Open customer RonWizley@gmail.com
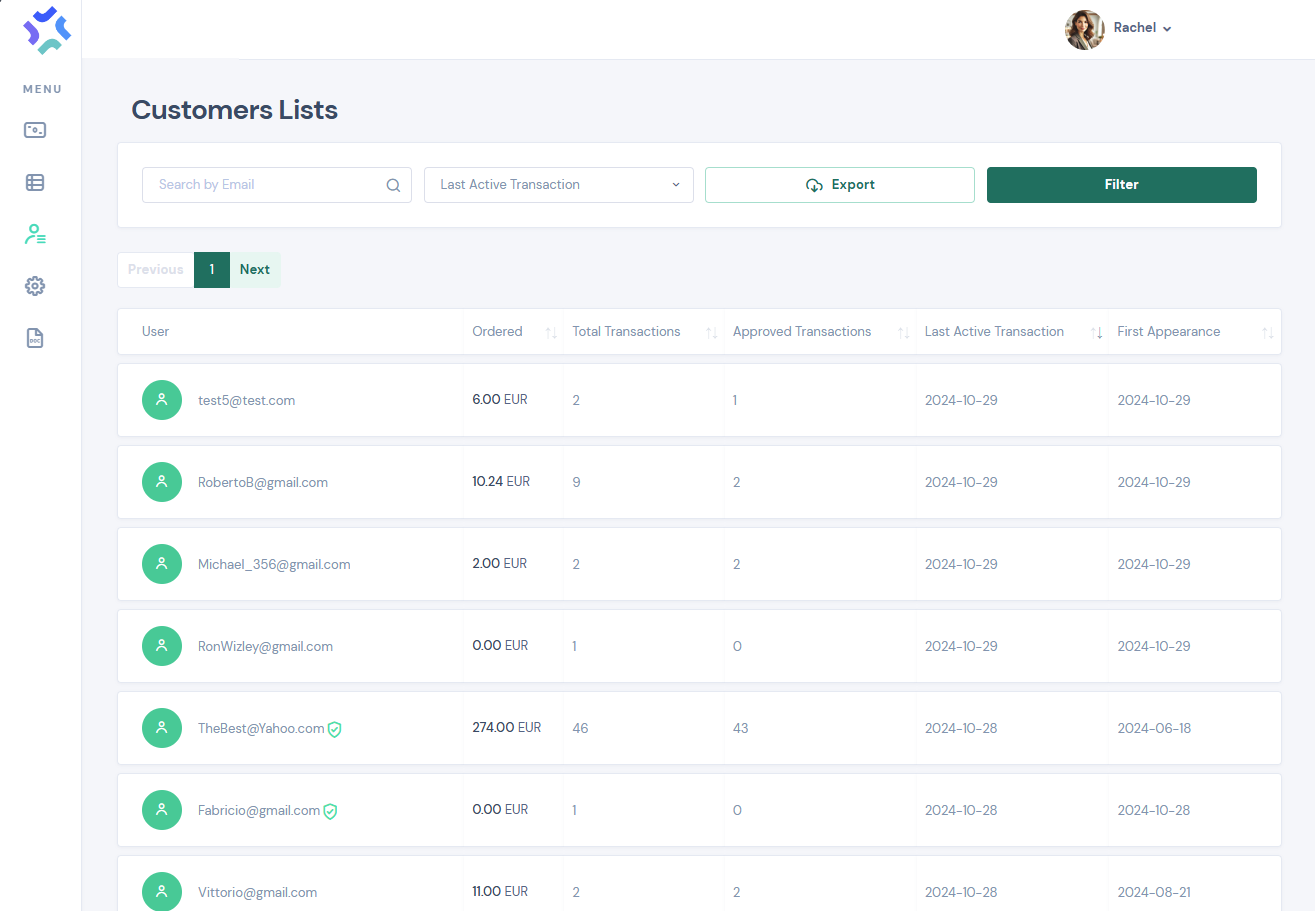 point(265,646)
